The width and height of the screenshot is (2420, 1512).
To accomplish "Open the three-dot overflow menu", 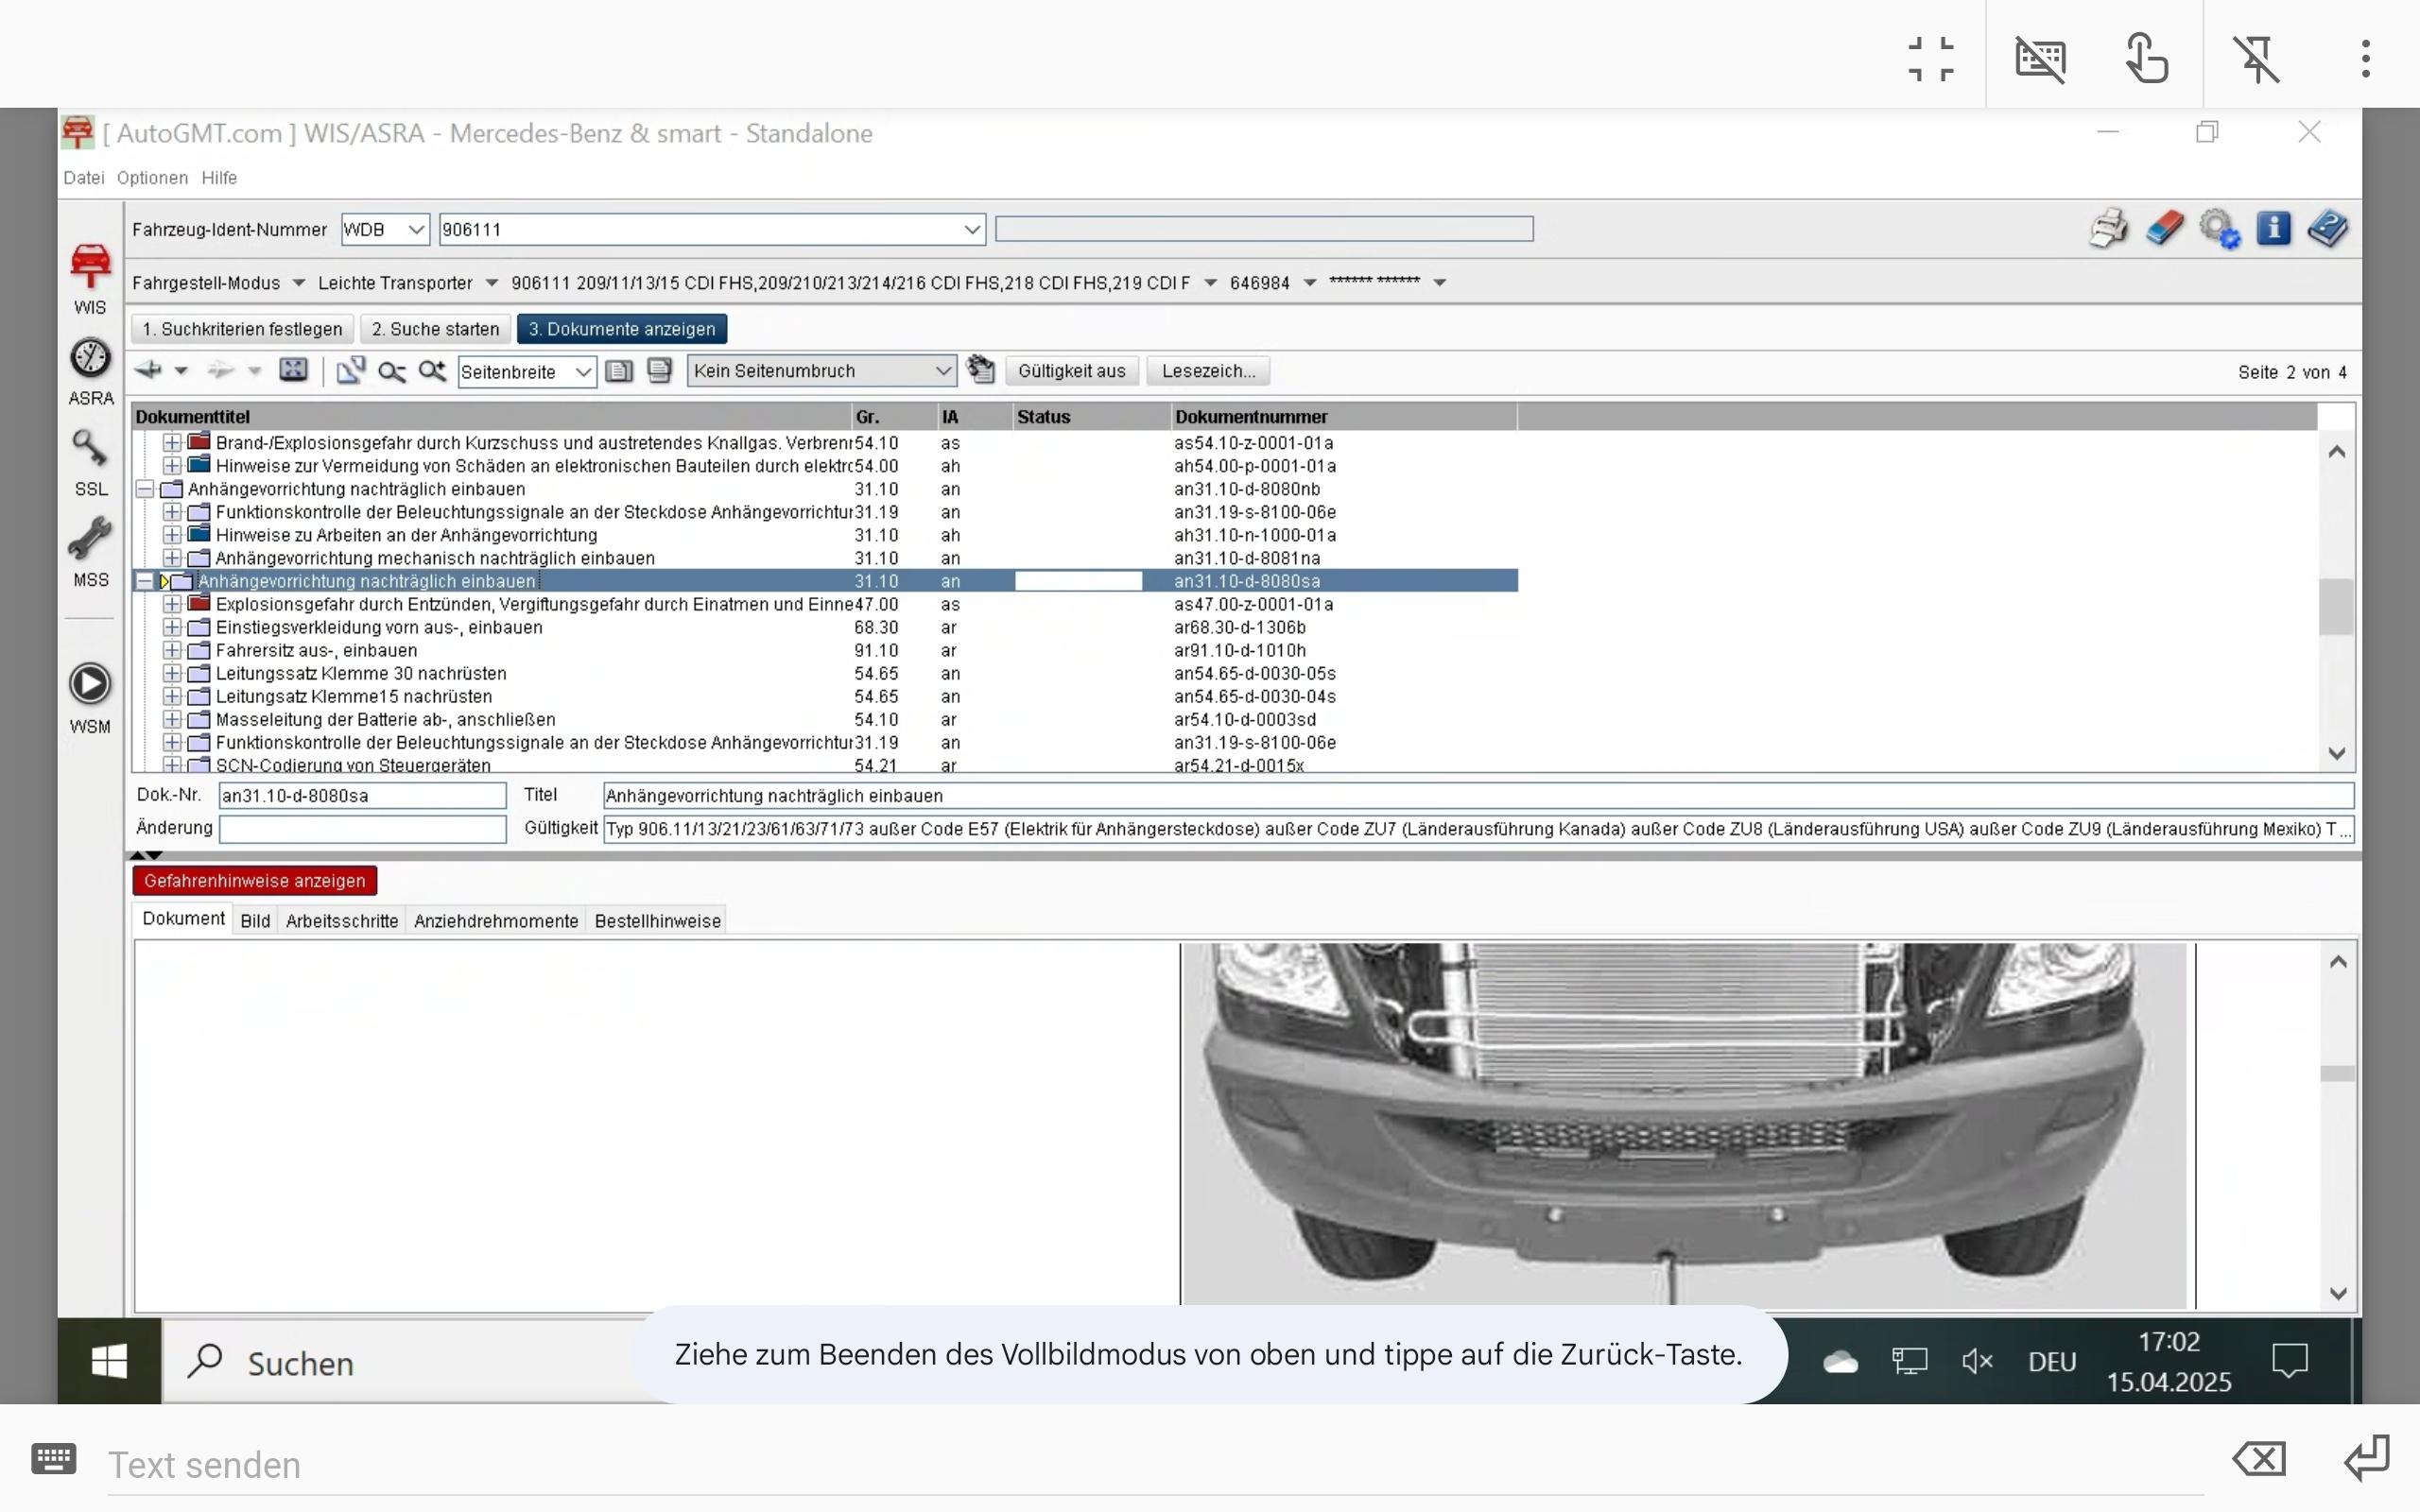I will point(2365,58).
